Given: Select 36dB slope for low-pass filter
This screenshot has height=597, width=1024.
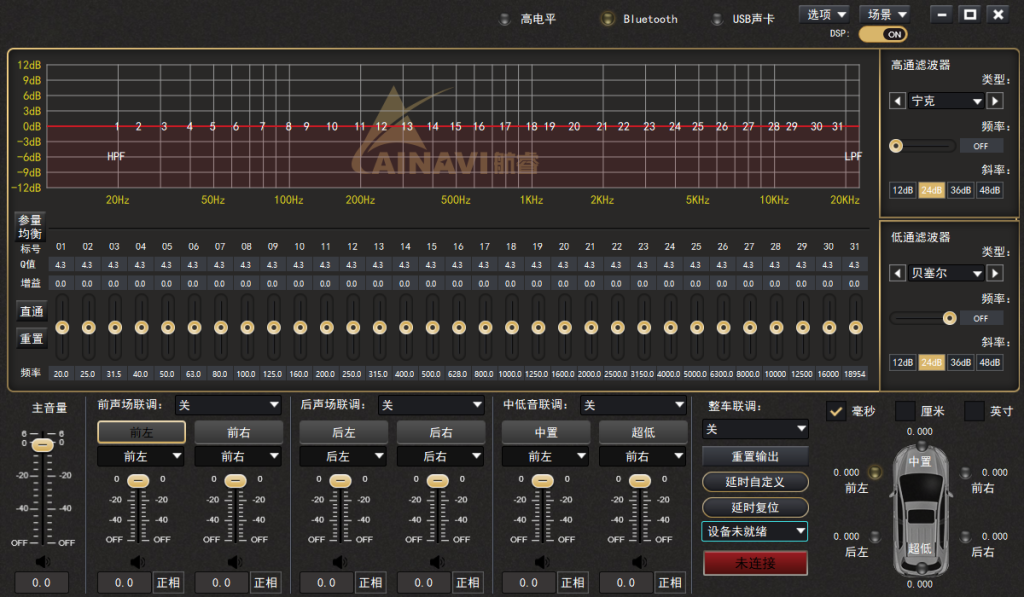Looking at the screenshot, I should [x=961, y=363].
